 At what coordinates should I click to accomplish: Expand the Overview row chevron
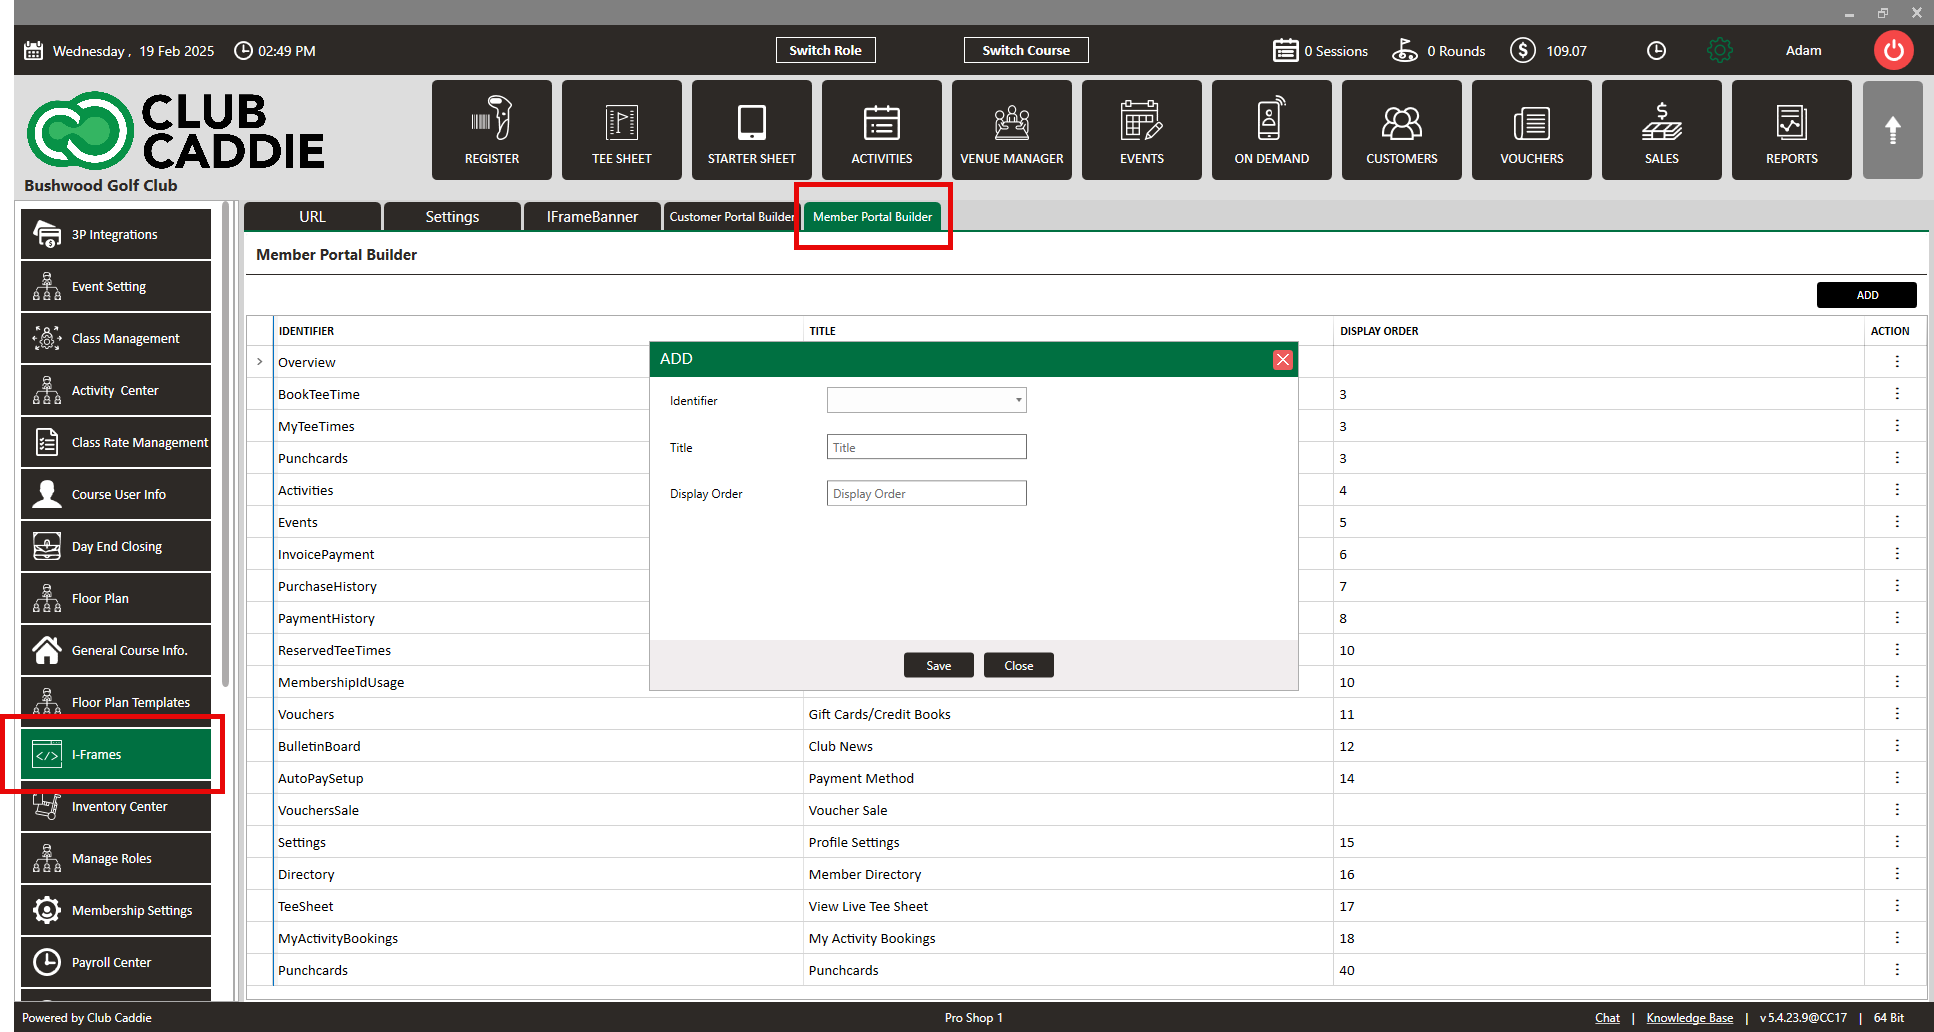pyautogui.click(x=260, y=362)
